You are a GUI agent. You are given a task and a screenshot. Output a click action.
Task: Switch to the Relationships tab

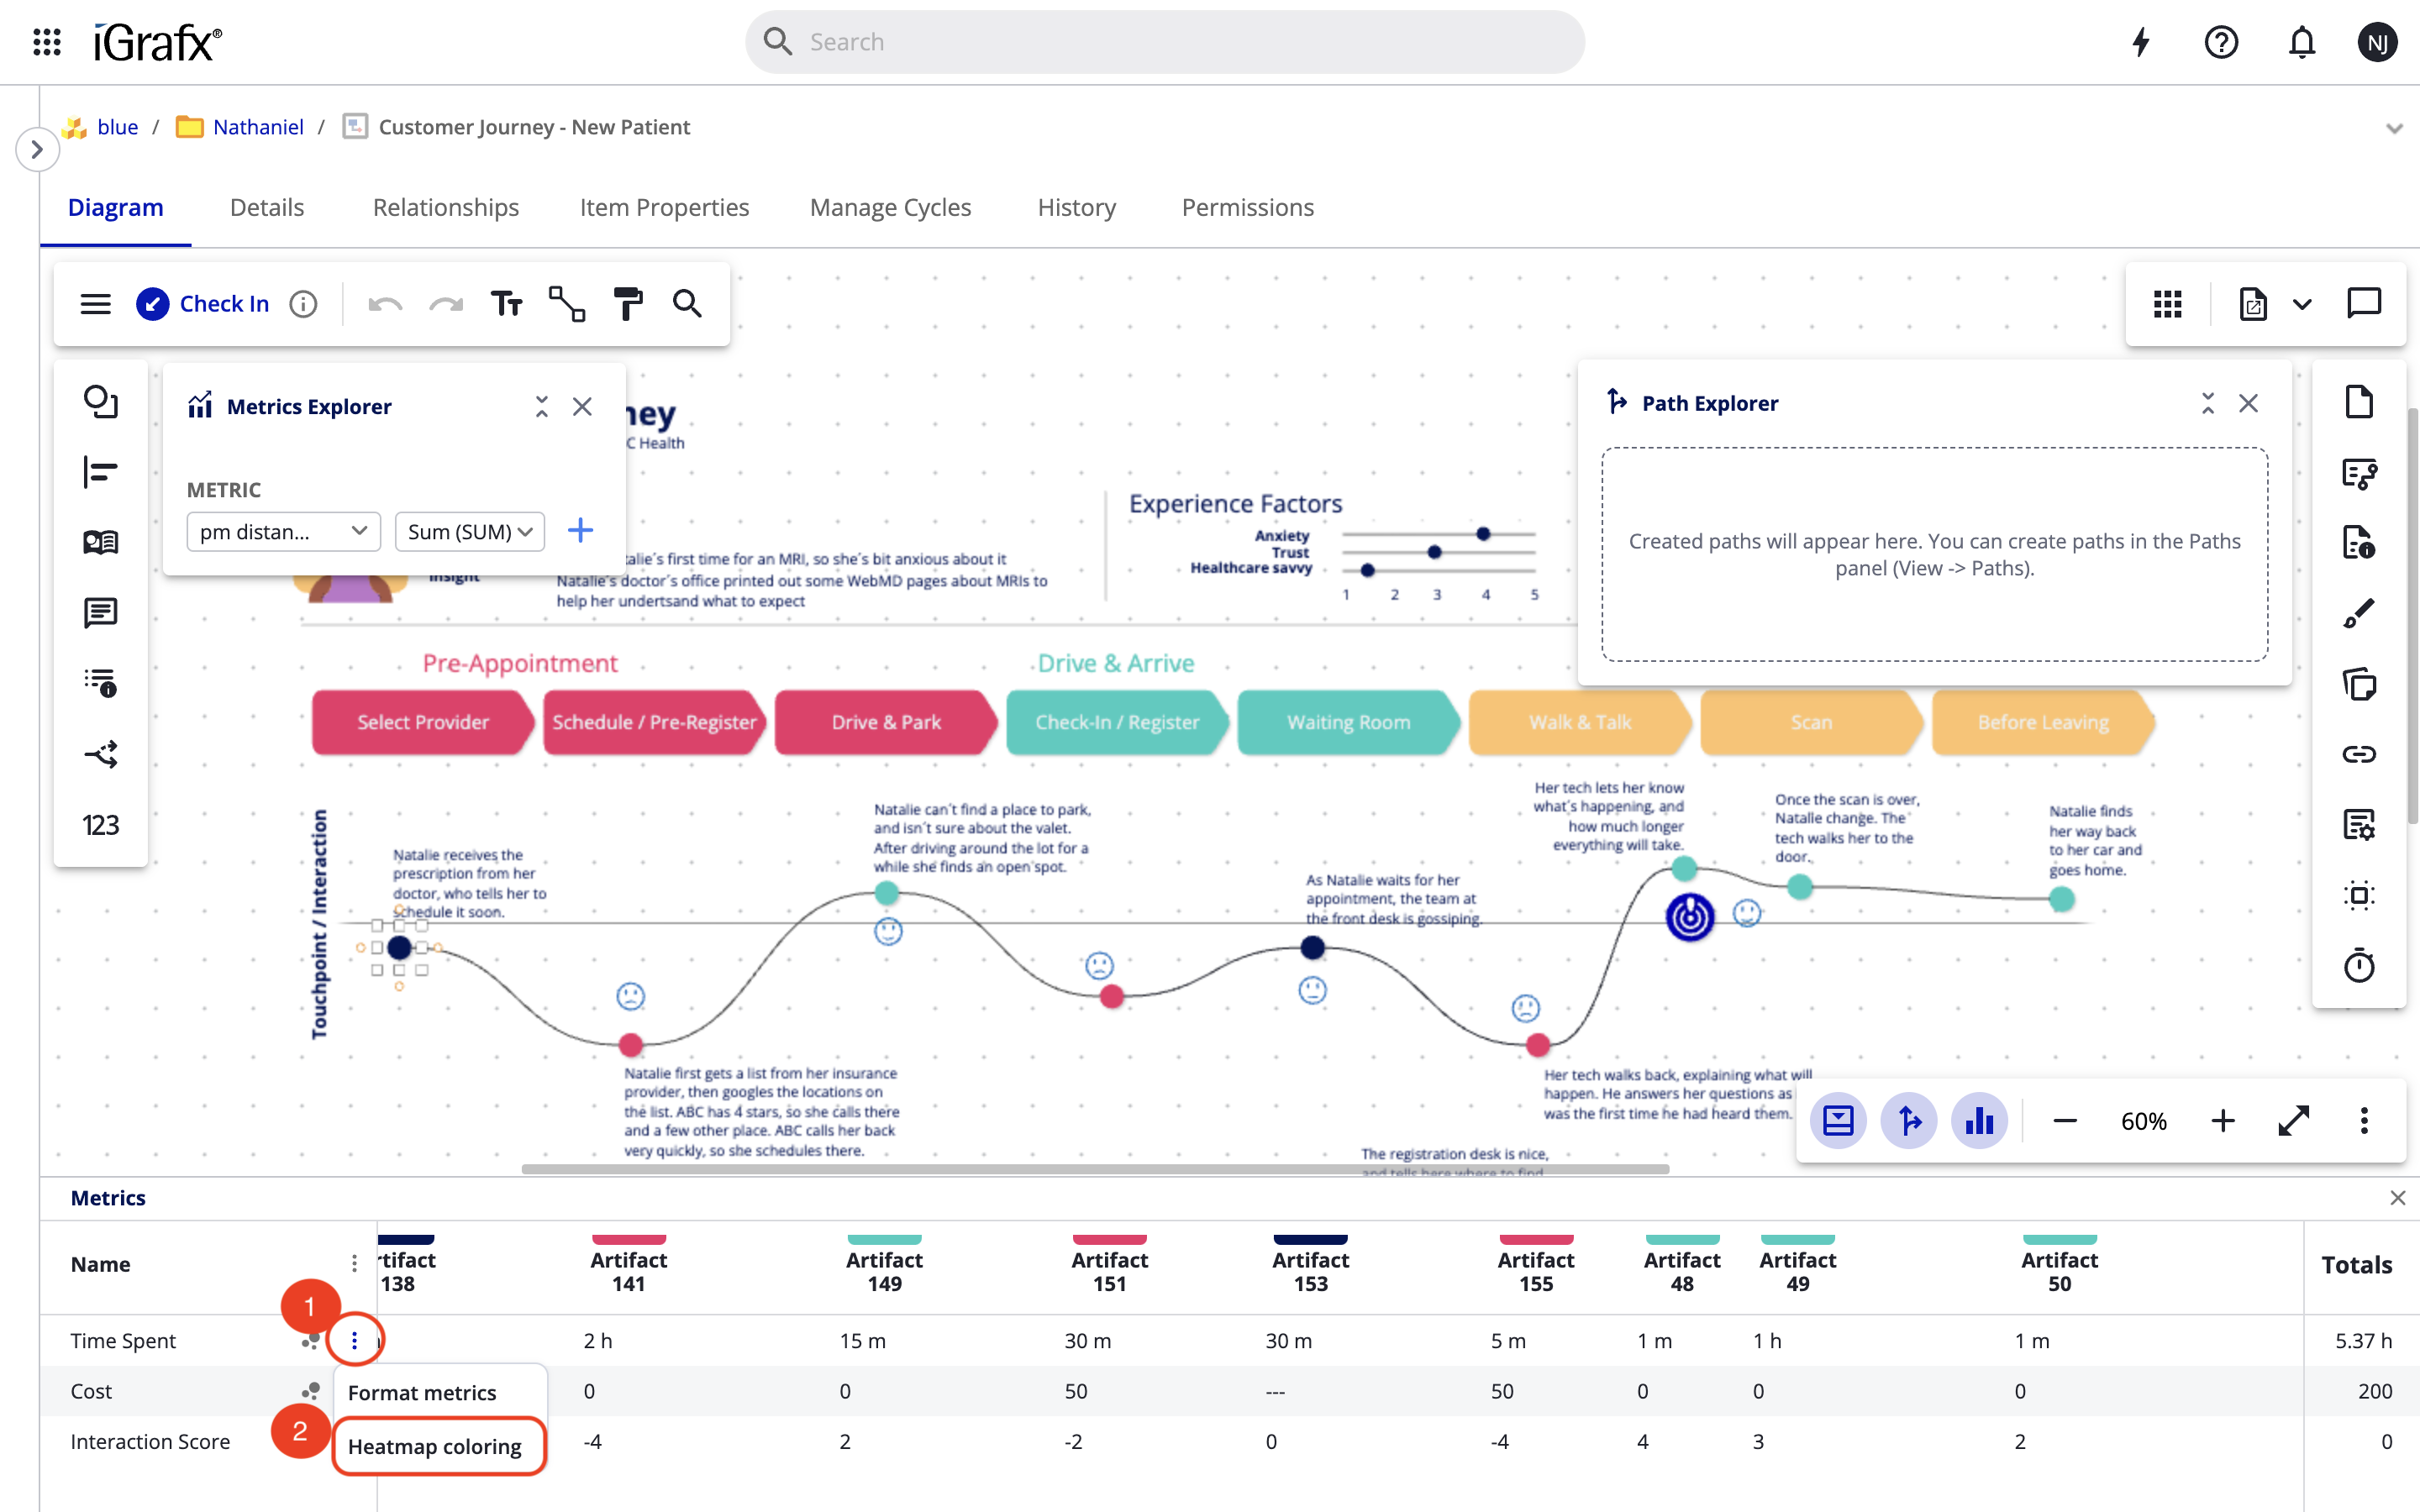coord(446,207)
